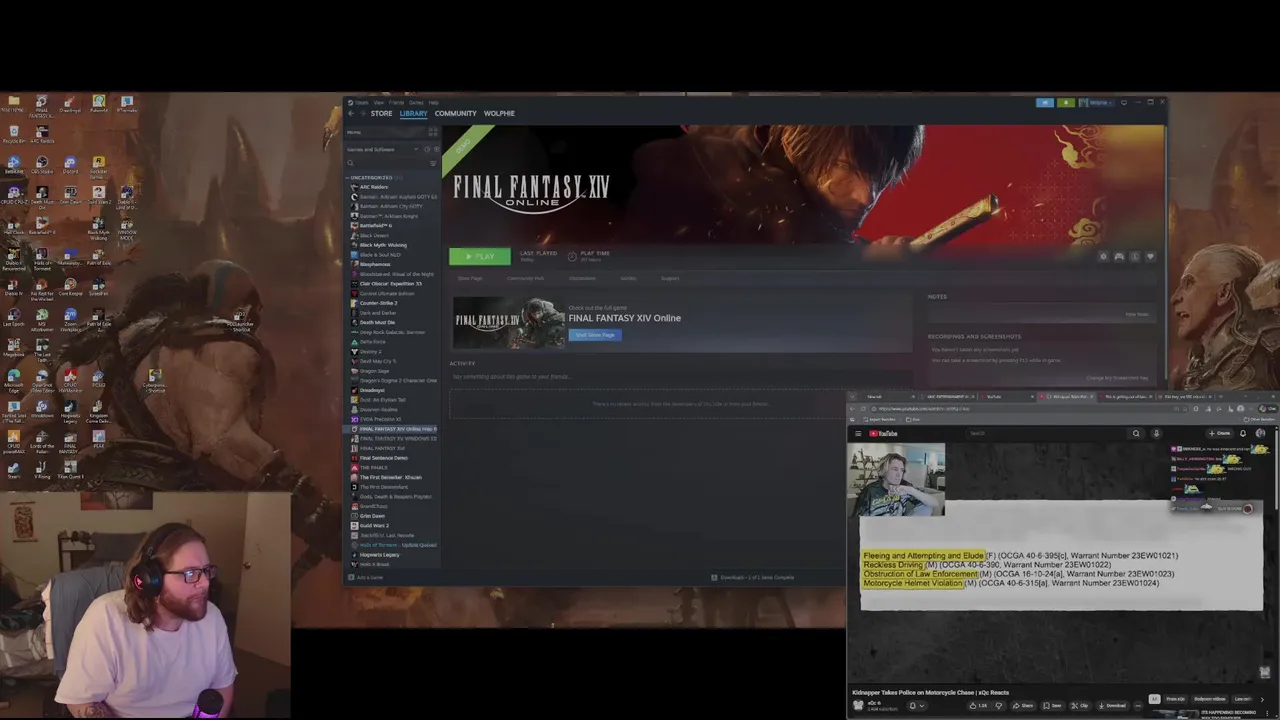Open Steam notifications green bell button
This screenshot has height=720, width=1280.
coord(1066,102)
